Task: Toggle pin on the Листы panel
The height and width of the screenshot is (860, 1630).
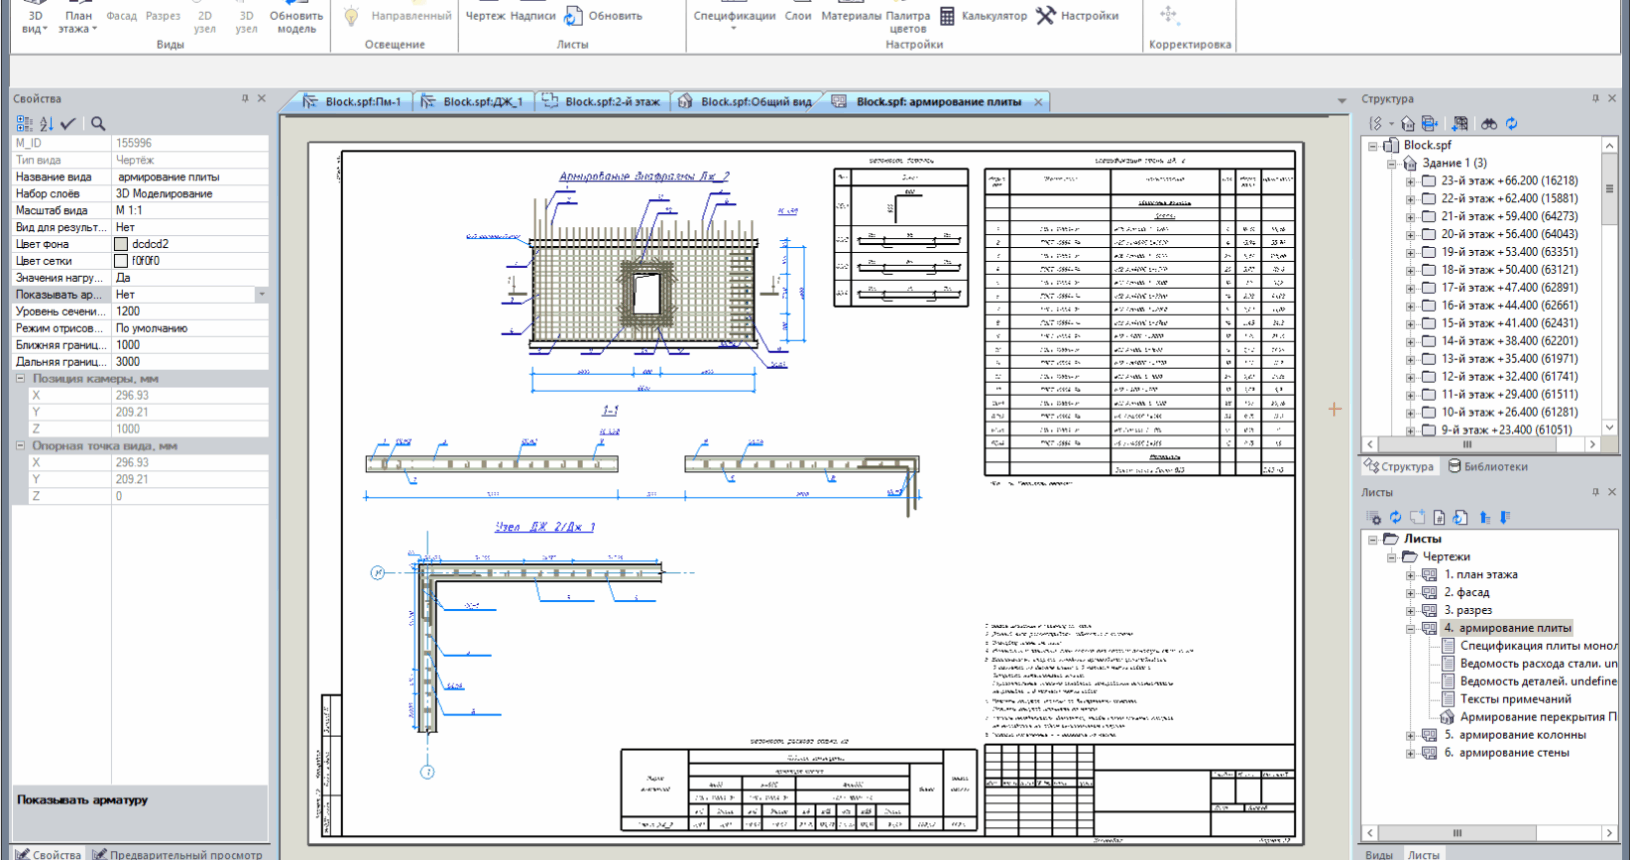Action: click(x=1595, y=492)
